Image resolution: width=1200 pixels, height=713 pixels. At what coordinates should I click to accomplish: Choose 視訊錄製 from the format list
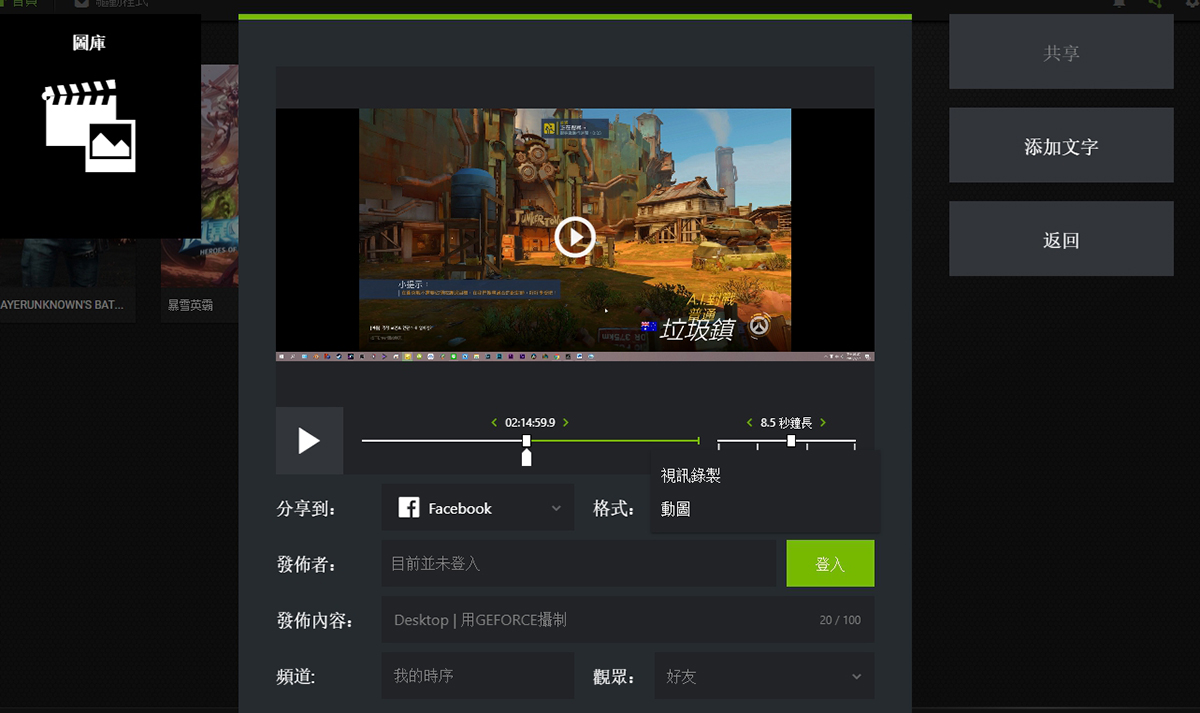(x=691, y=476)
